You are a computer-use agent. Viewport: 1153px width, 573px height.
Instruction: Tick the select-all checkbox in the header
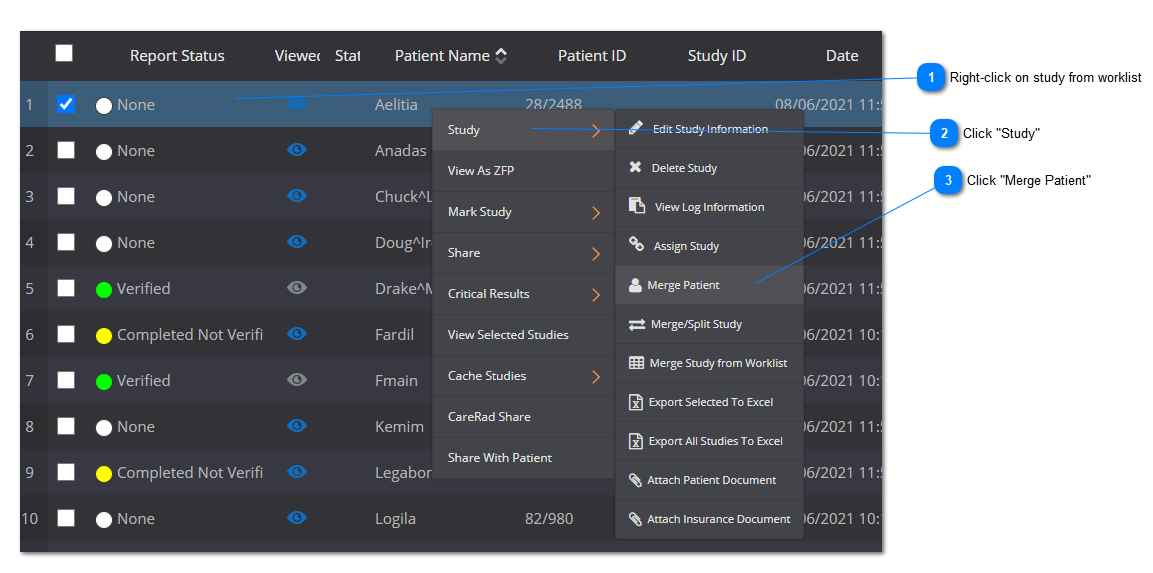64,54
